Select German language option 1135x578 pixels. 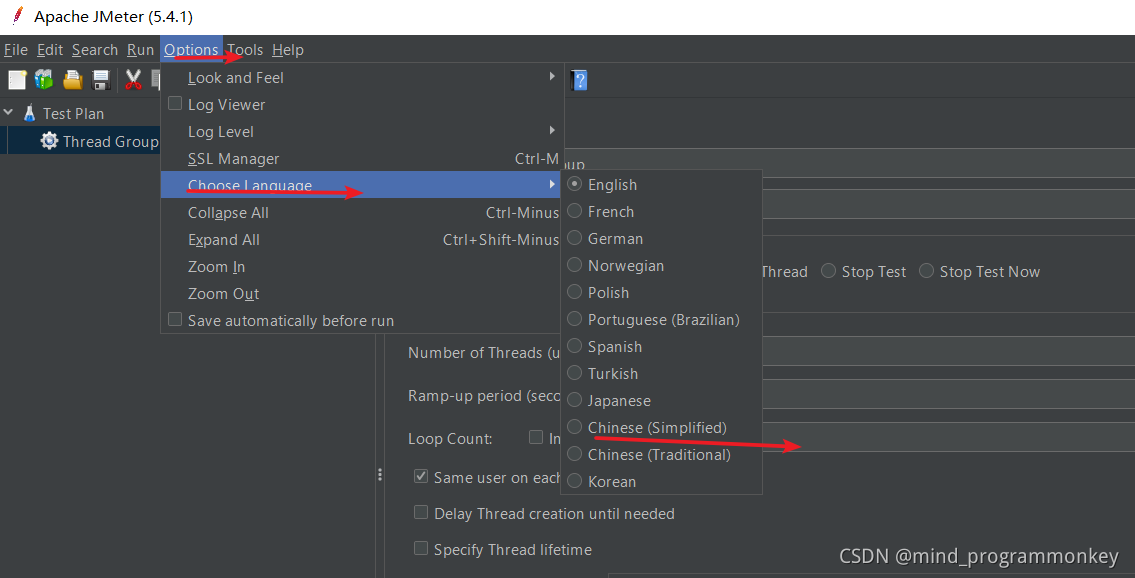(661, 239)
